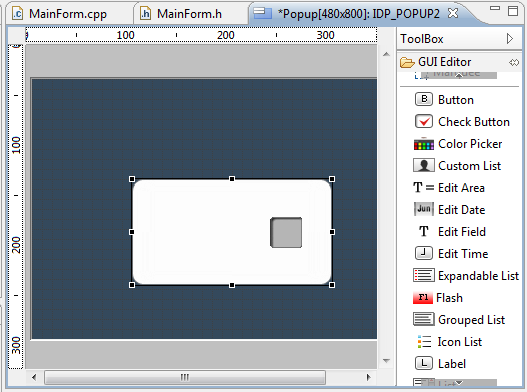The height and width of the screenshot is (392, 527).
Task: Click the 200 mark on vertical ruler
Action: [16, 245]
